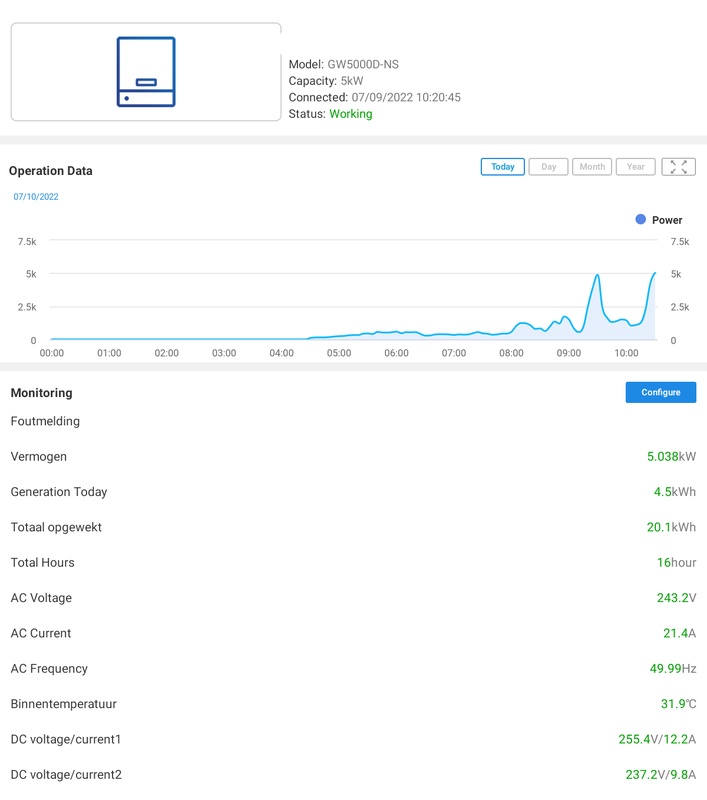Click the Power legend label
Viewport: 707px width, 800px height.
point(667,220)
